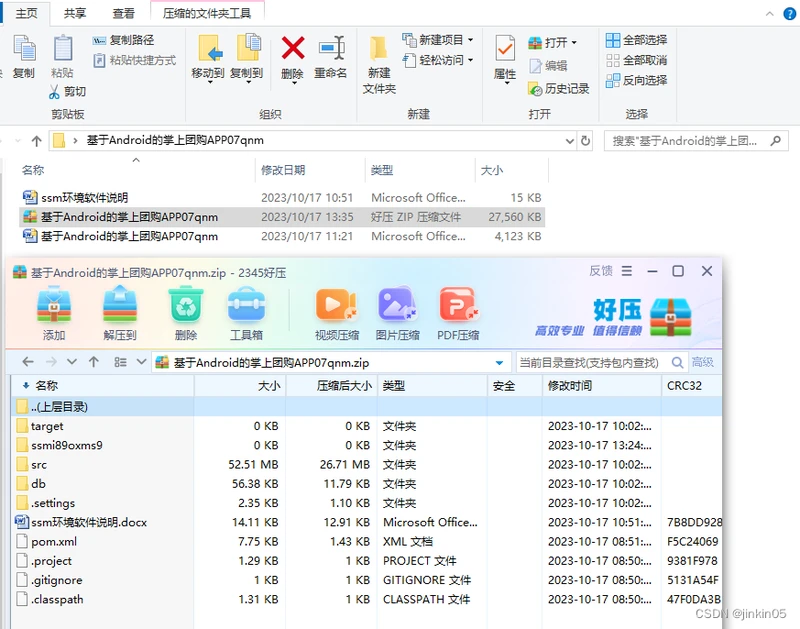Screen dimensions: 800x629
Task: Expand the view mode dropdown arrow
Action: coord(141,362)
